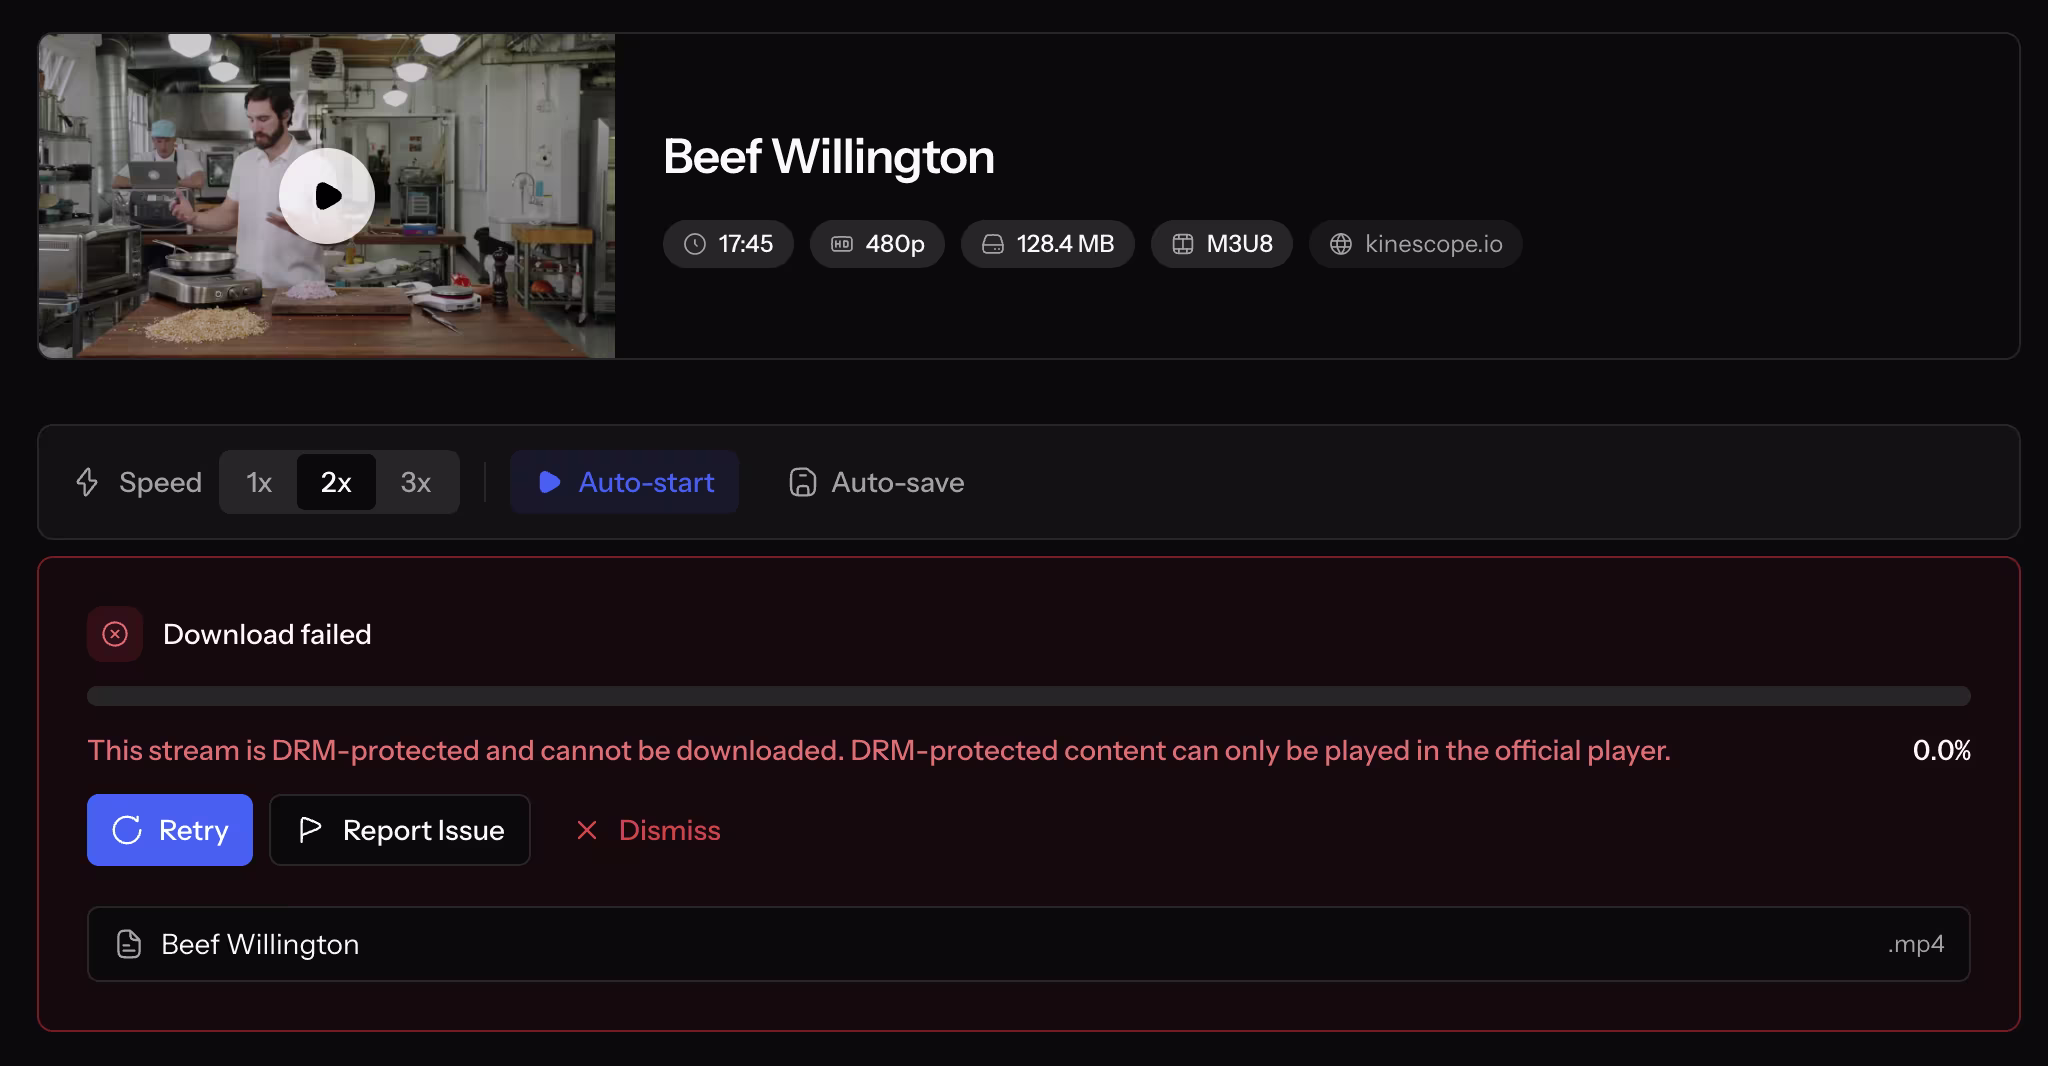Click the red error circle icon
Viewport: 2048px width, 1066px height.
tap(115, 634)
